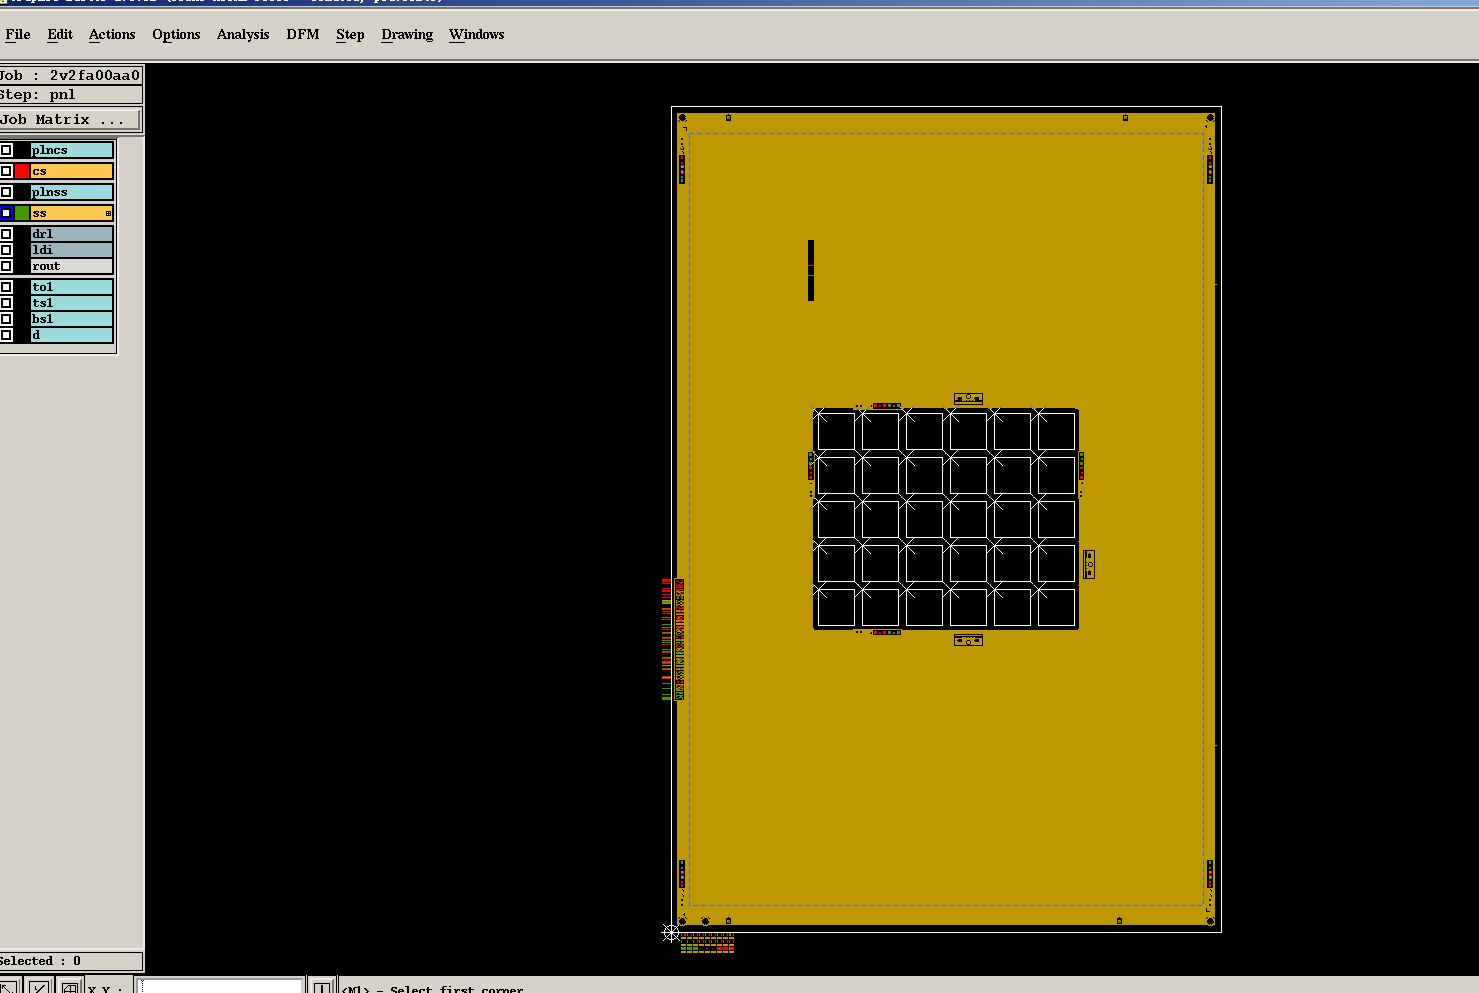Click the Selected : 0 status text

pos(41,961)
